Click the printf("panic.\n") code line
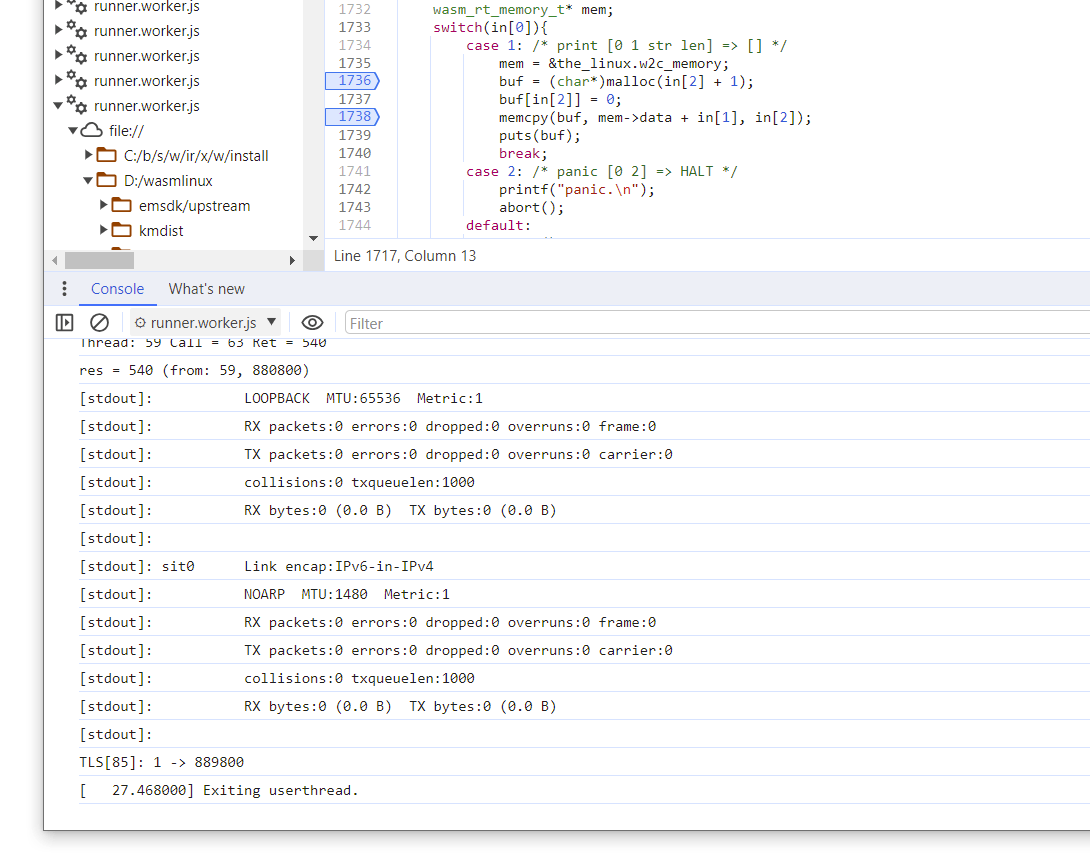The height and width of the screenshot is (855, 1090). (577, 189)
